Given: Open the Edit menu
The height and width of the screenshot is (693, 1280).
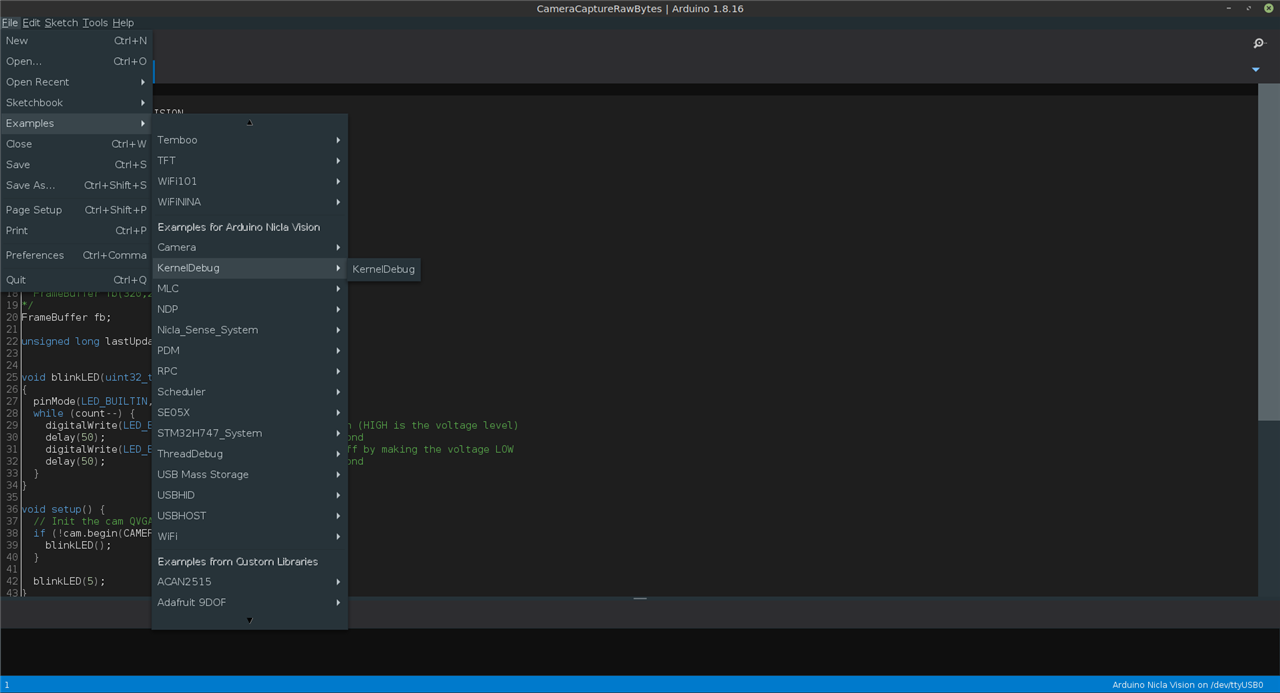Looking at the screenshot, I should tap(31, 22).
